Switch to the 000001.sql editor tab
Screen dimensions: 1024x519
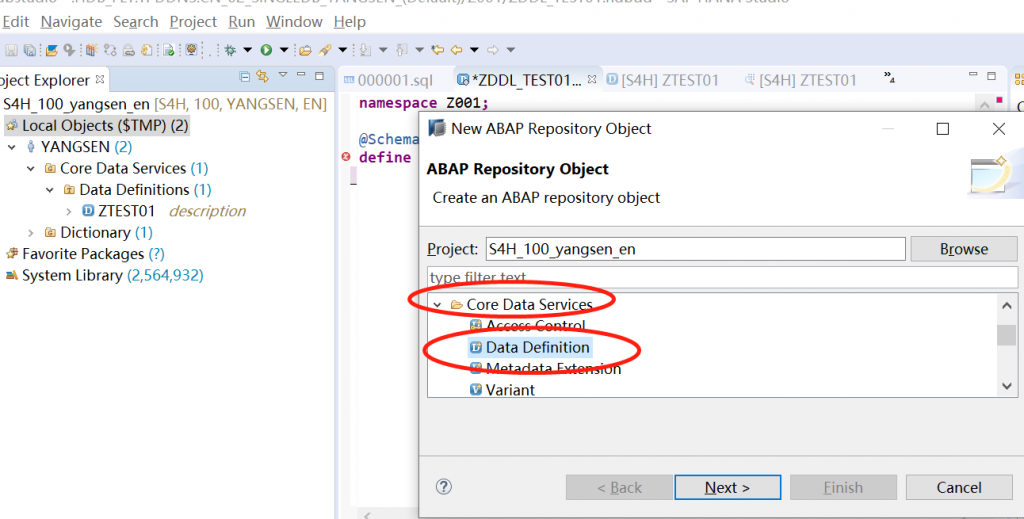pos(398,80)
